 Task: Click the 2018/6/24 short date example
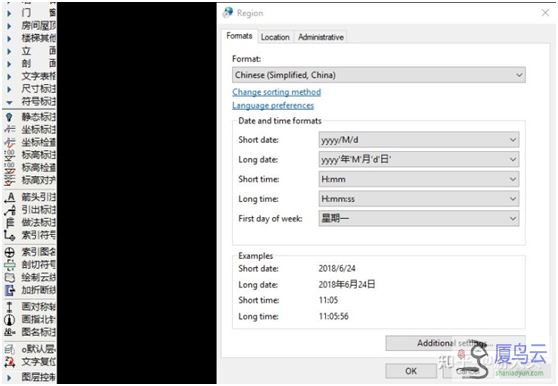tap(337, 269)
